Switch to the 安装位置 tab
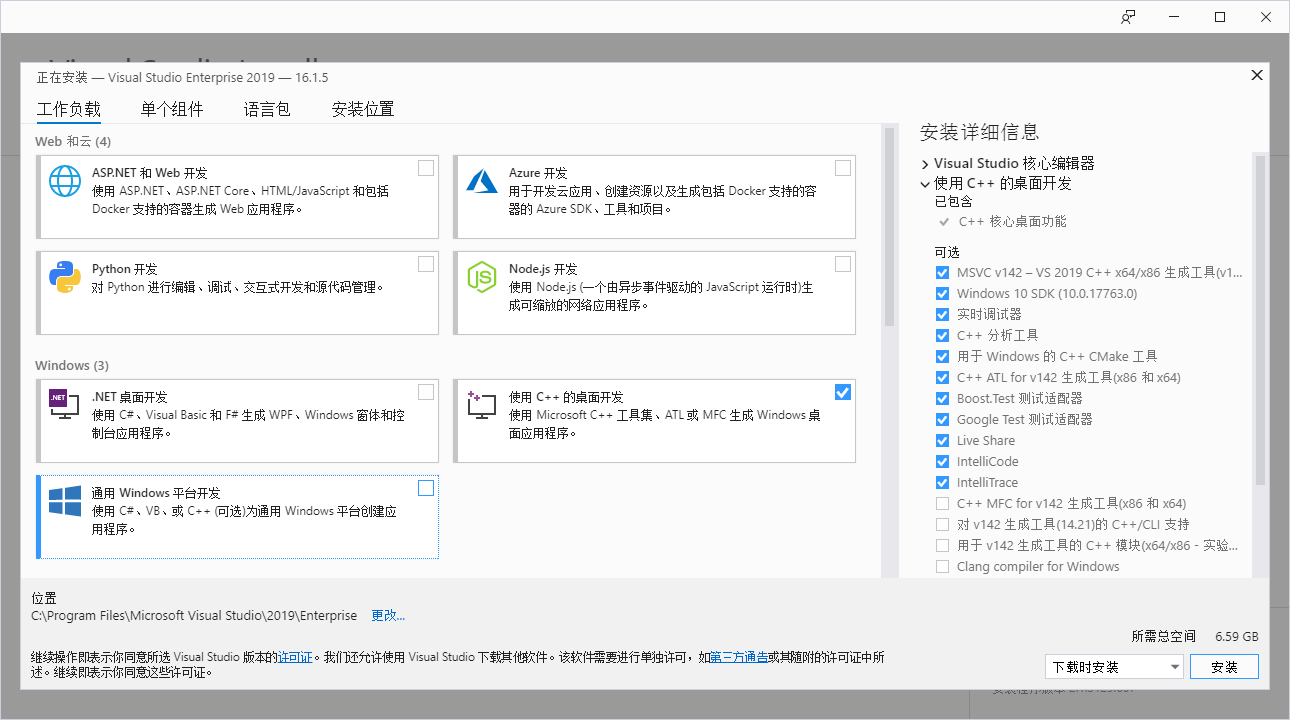This screenshot has height=720, width=1290. (363, 110)
